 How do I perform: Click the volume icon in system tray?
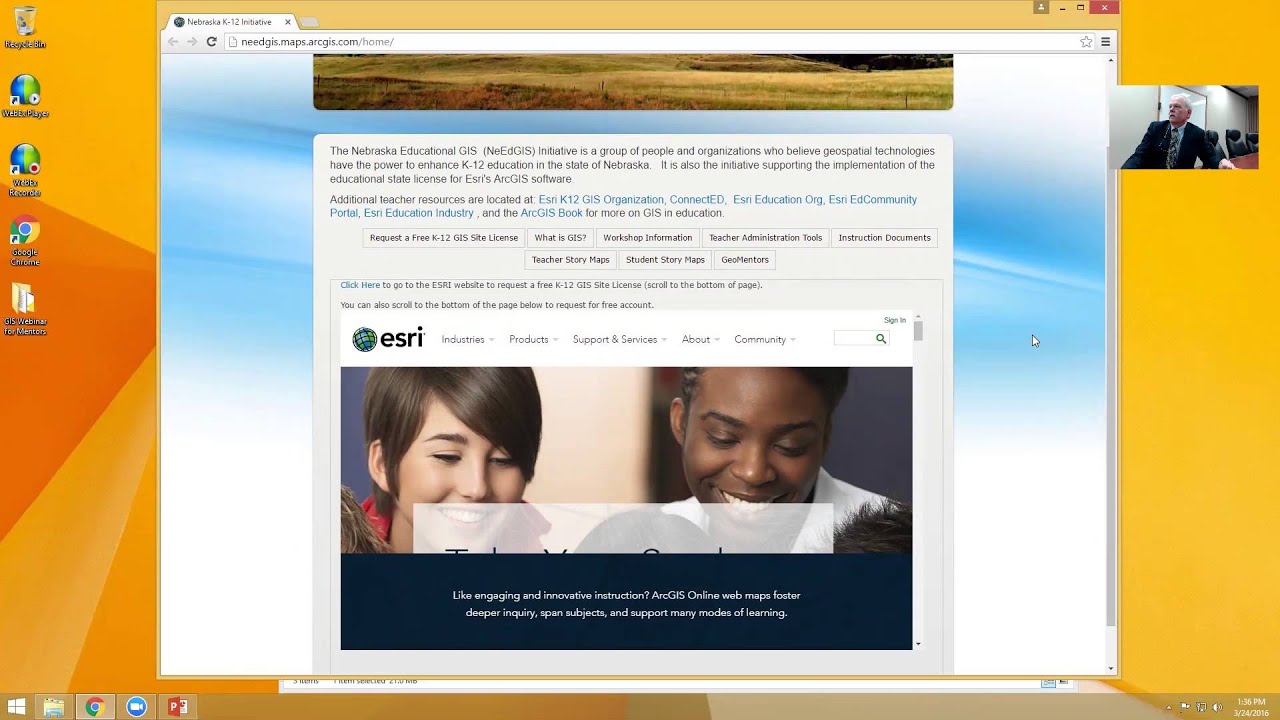click(1218, 707)
